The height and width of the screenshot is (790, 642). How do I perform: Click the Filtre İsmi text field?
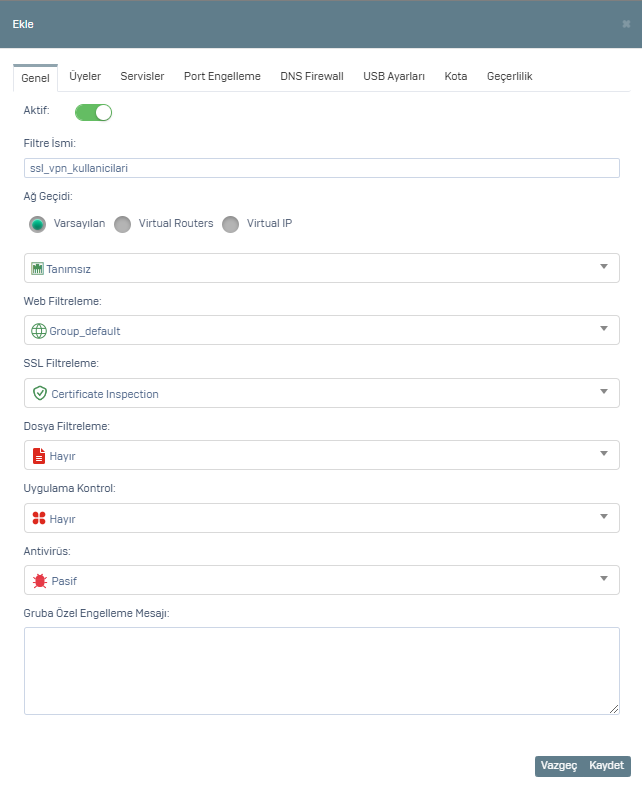coord(322,168)
